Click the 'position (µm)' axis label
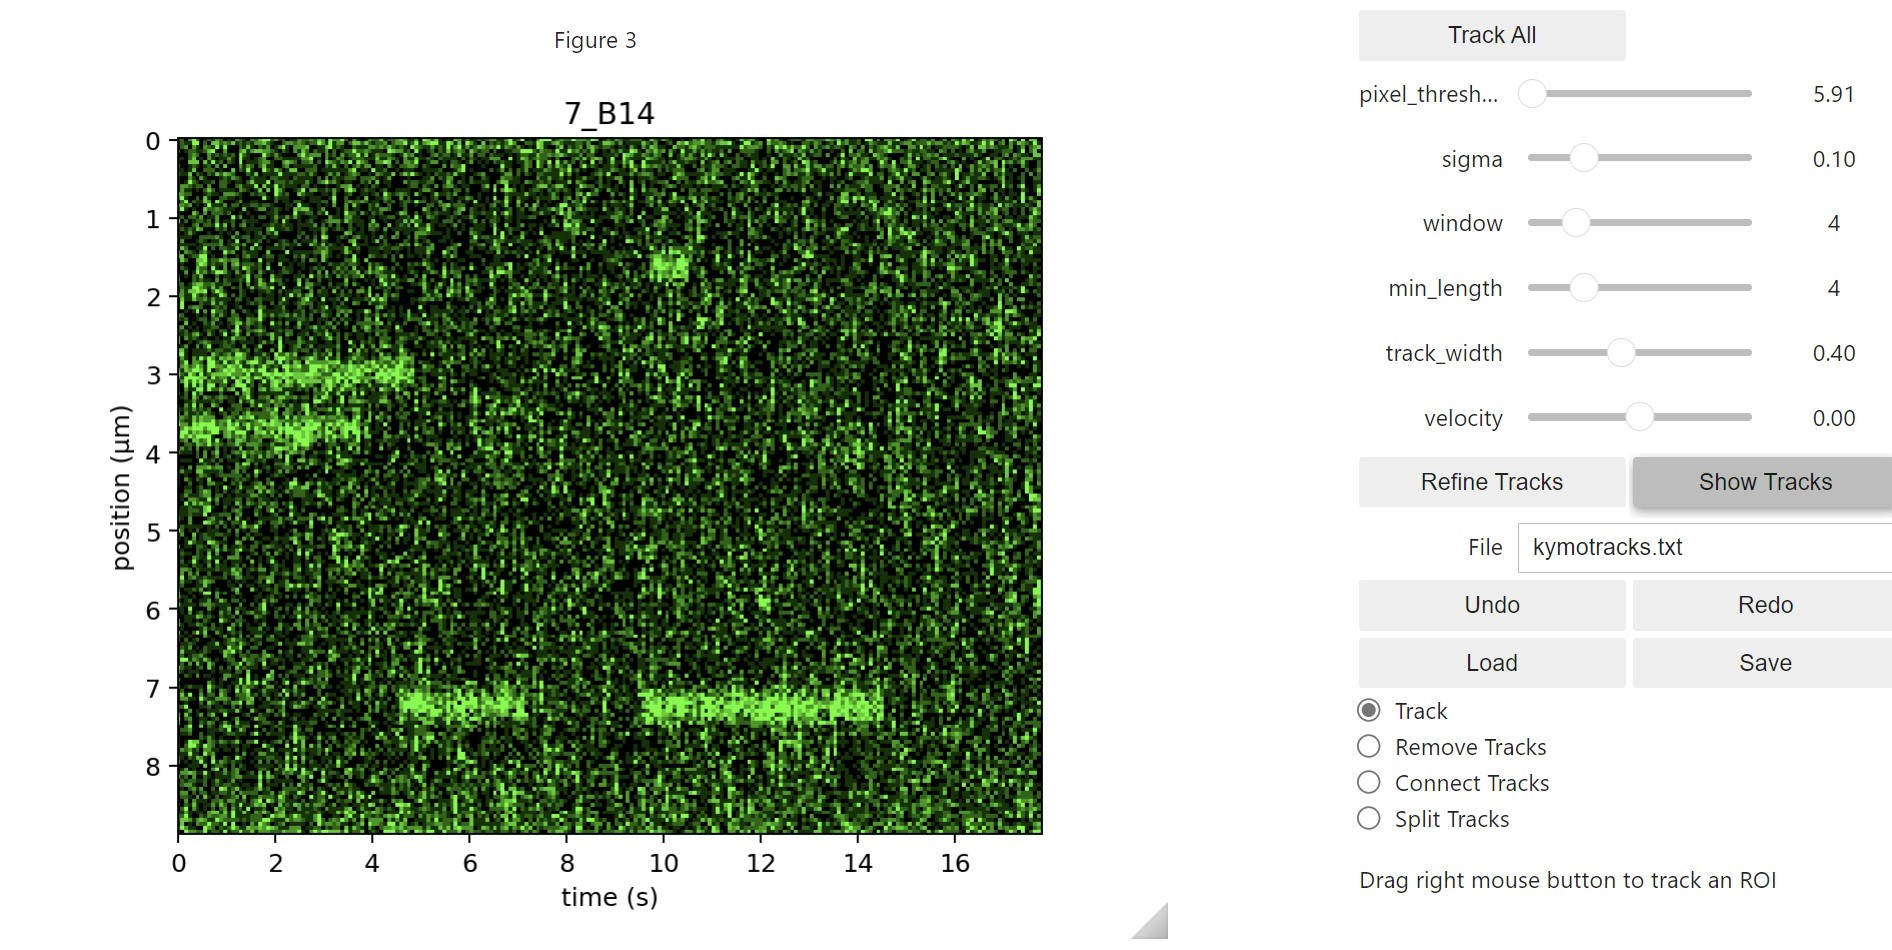 (x=121, y=488)
